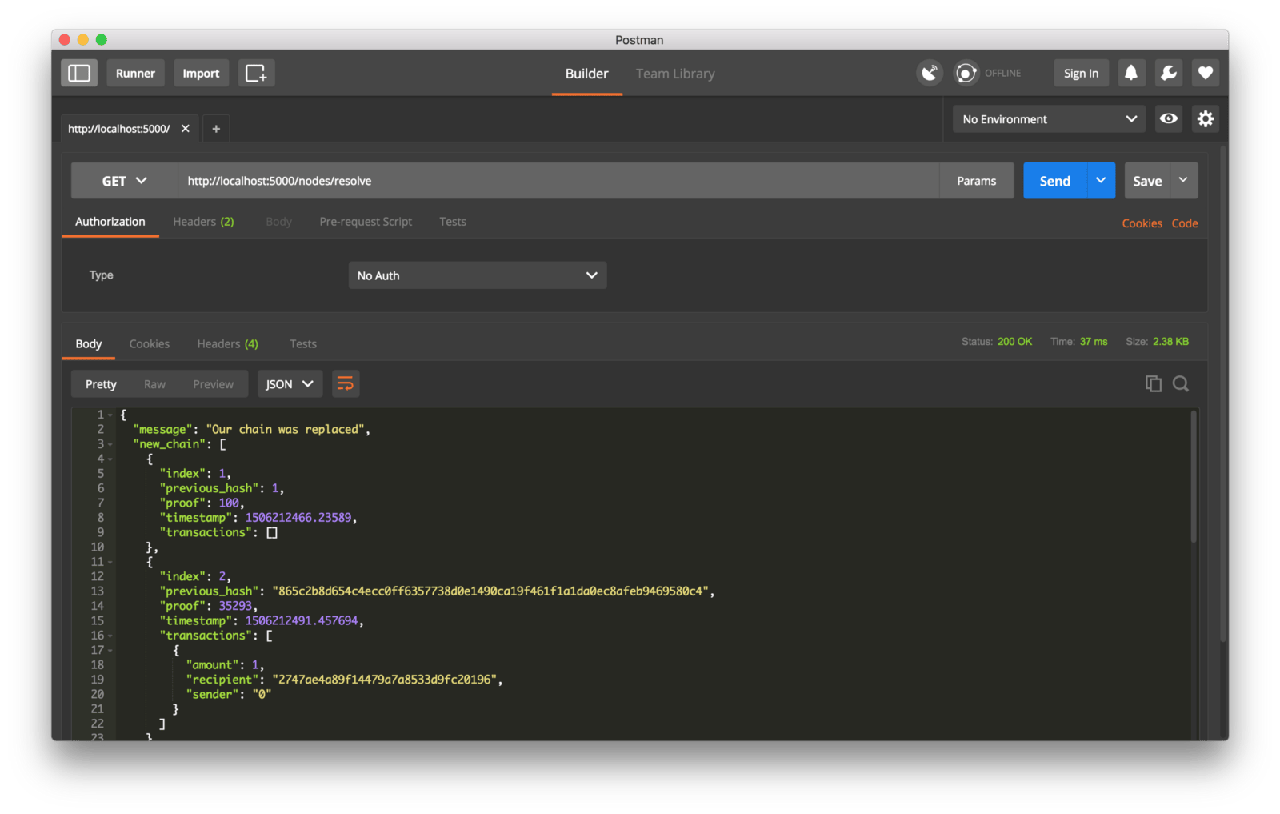
Task: Click the heart icon in header
Action: point(1205,73)
